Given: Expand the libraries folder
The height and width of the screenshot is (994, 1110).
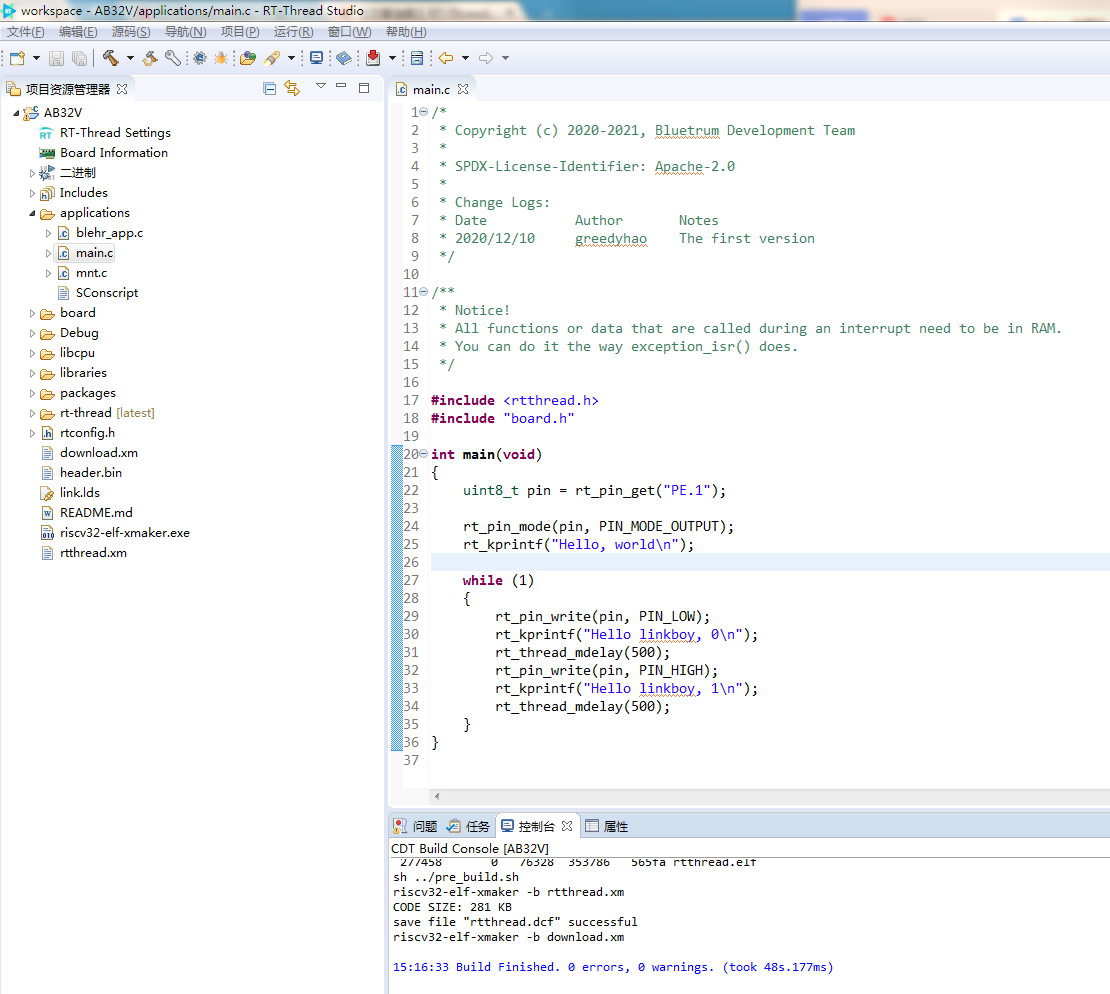Looking at the screenshot, I should tap(32, 373).
